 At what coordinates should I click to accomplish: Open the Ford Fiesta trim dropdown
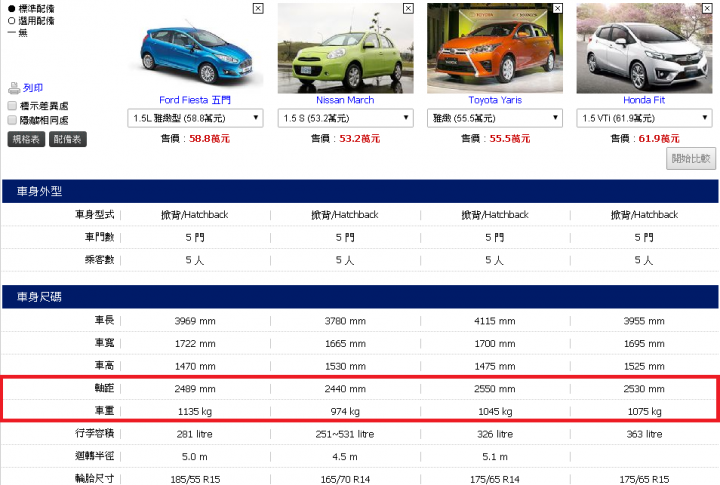click(x=195, y=118)
